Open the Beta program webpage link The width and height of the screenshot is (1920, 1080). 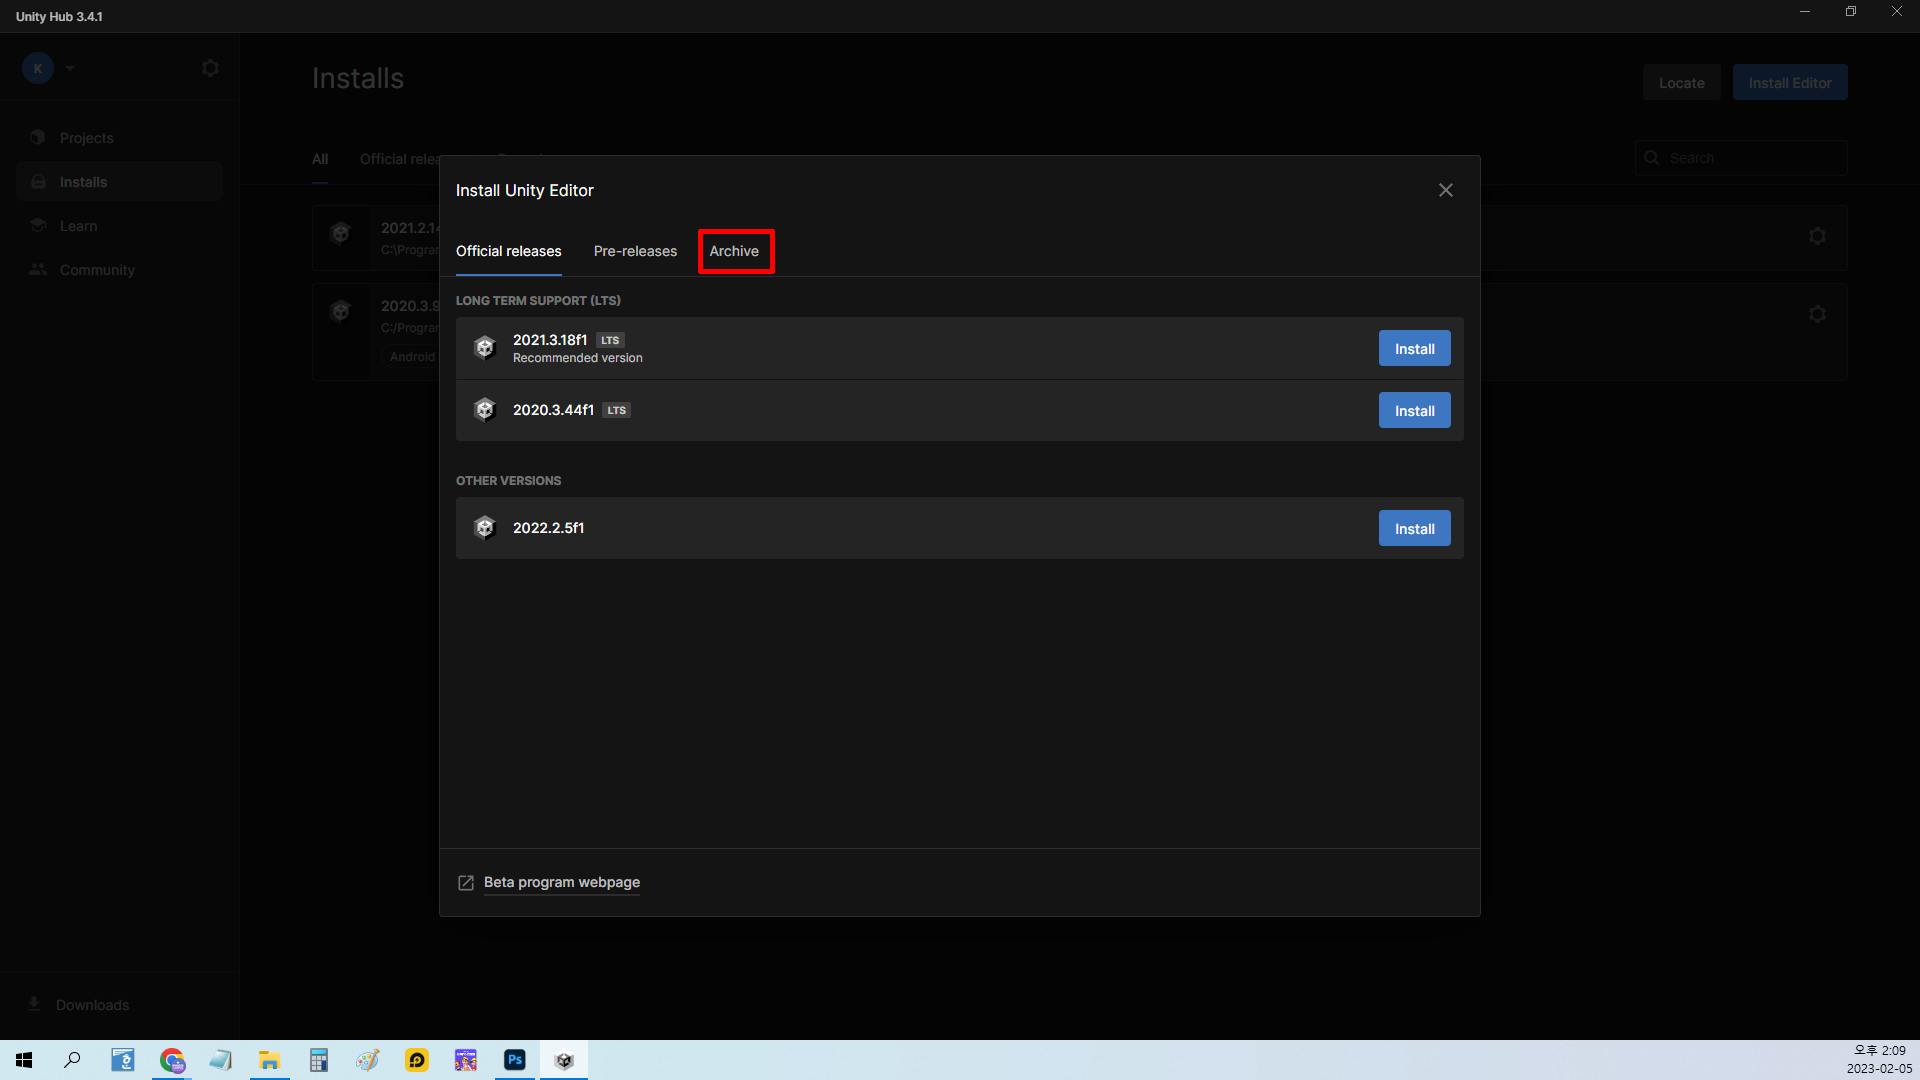(x=561, y=882)
